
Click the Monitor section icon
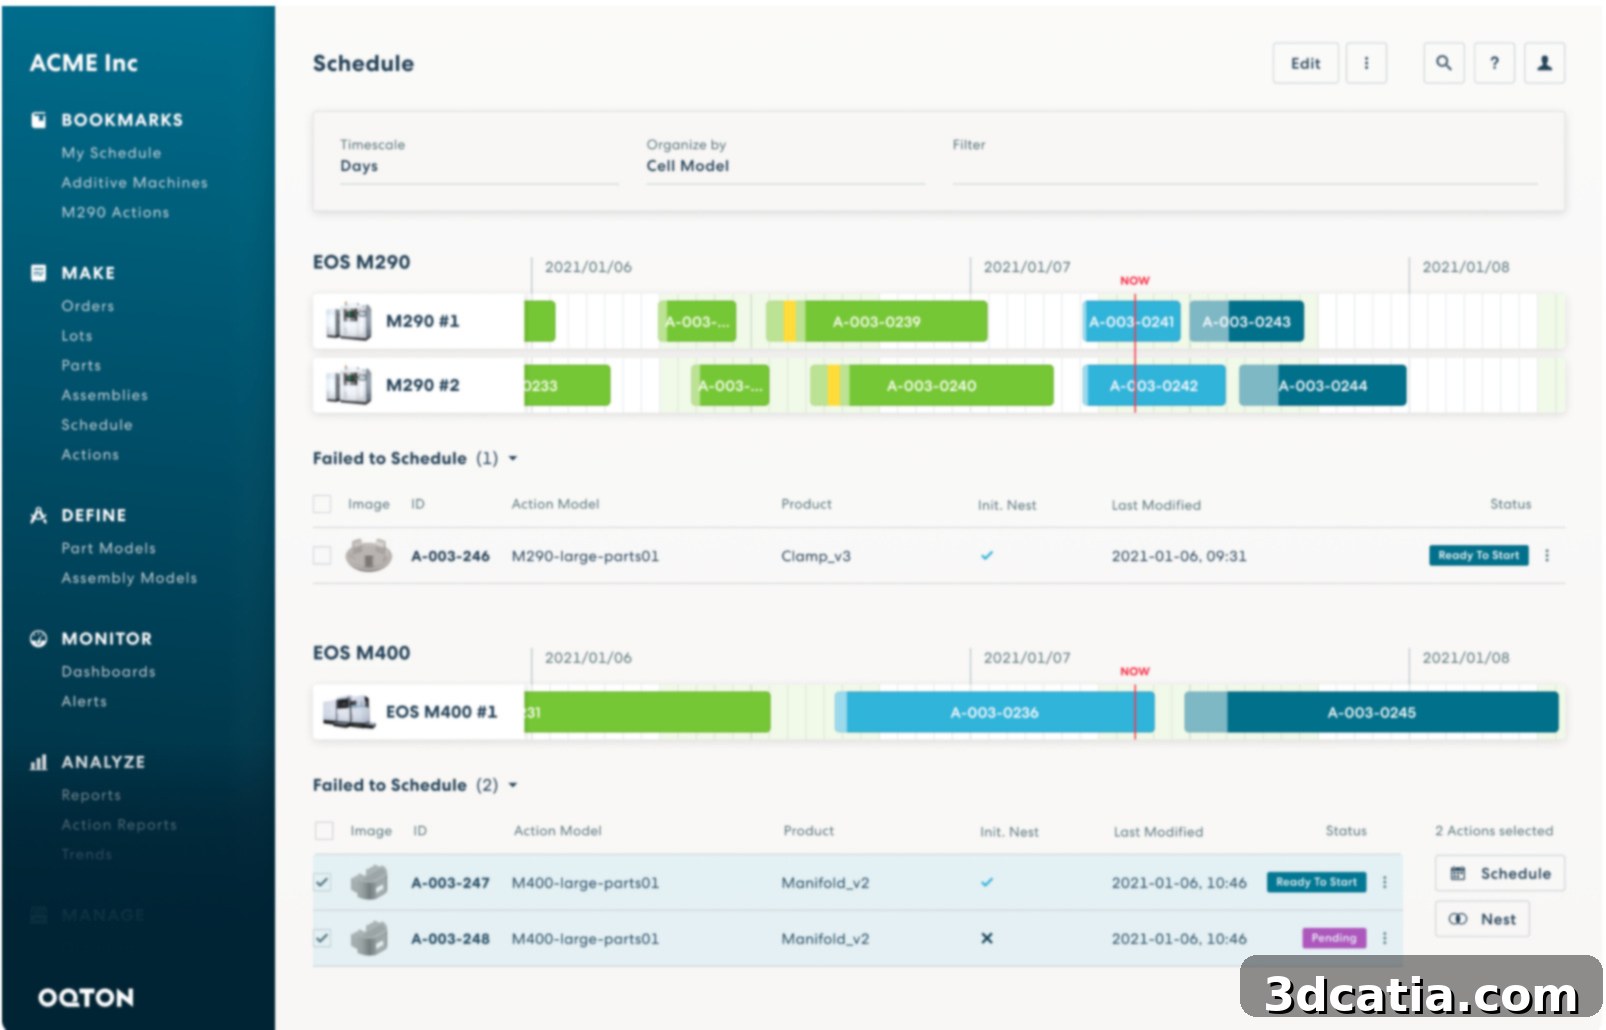point(38,638)
